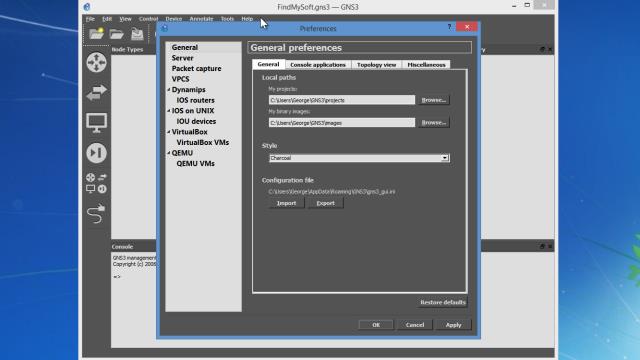
Task: Collapse the IOS on UNIX node arrow
Action: (x=169, y=111)
